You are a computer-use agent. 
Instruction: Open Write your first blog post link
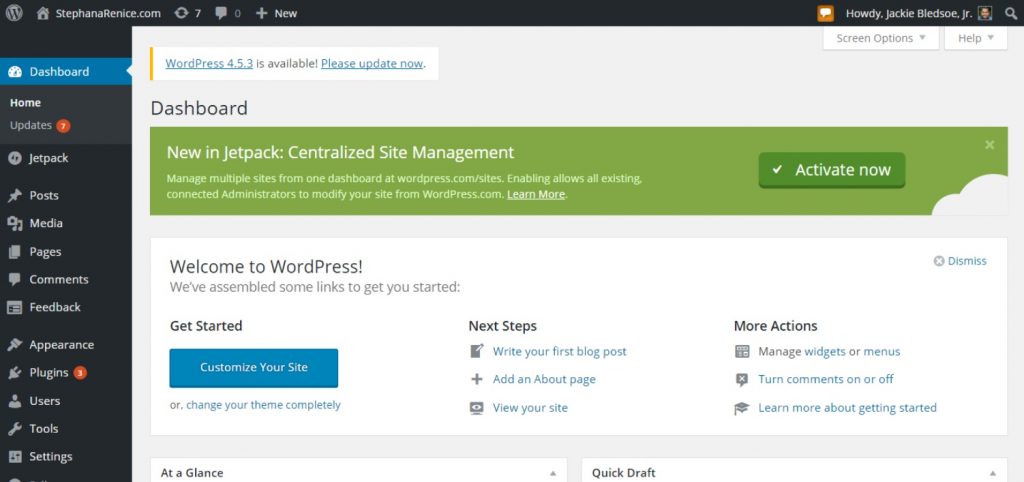pyautogui.click(x=559, y=351)
